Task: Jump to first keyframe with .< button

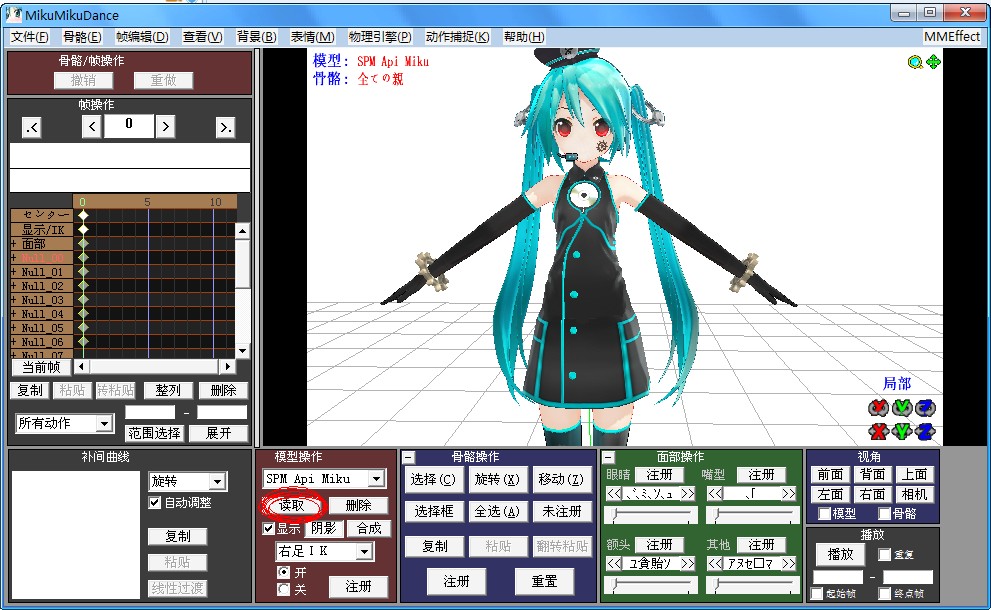Action: (x=32, y=128)
